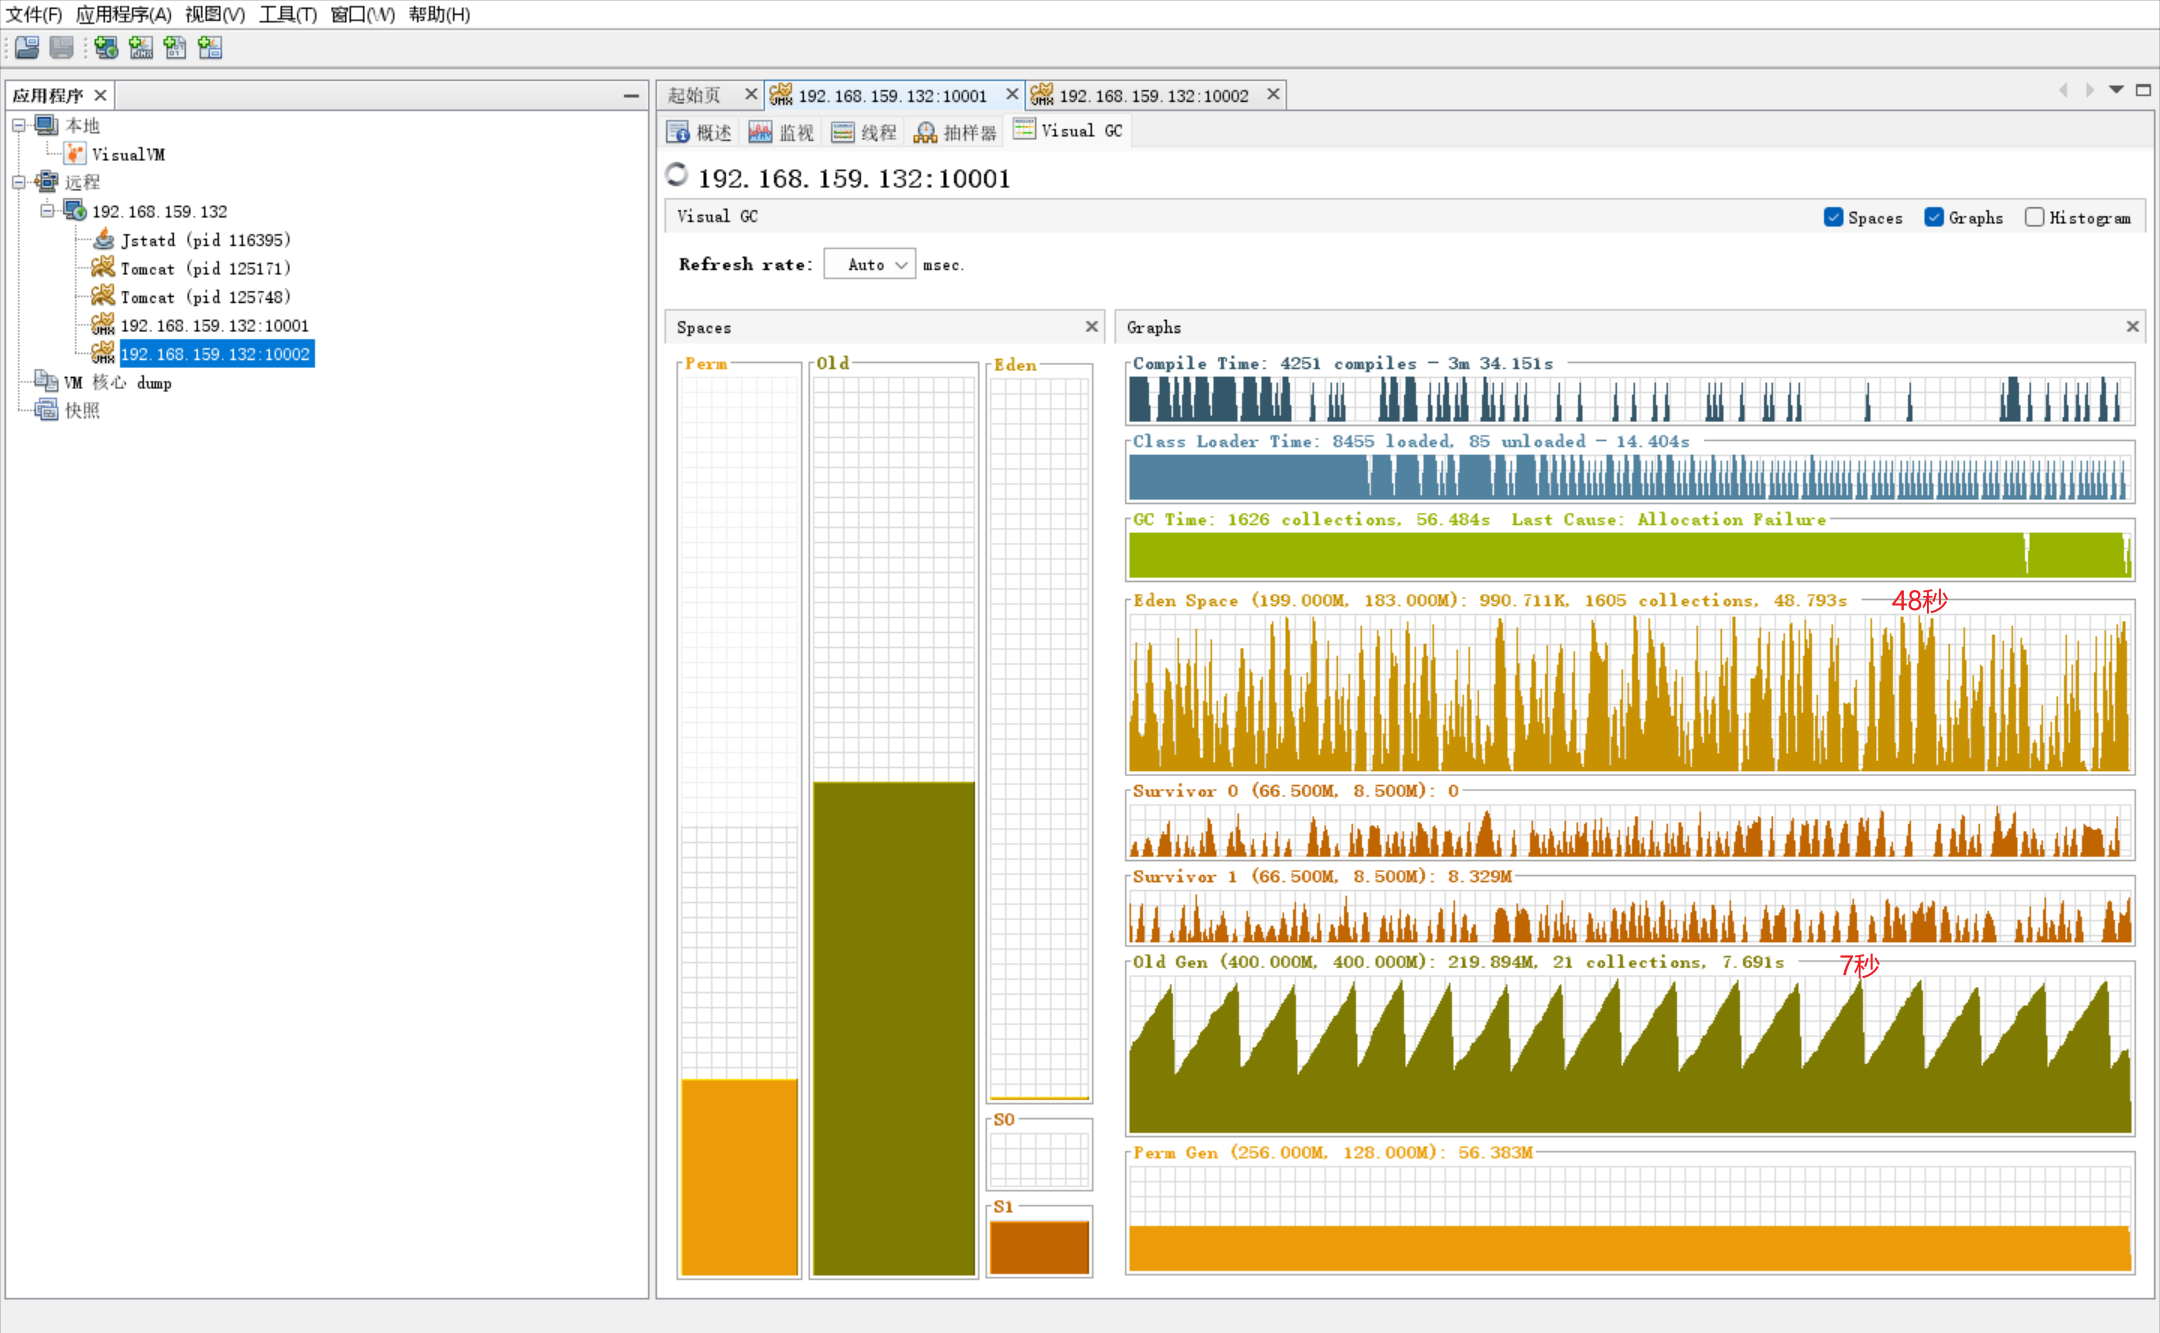Switch to the 192.168.159.132:10002 editor tab

pyautogui.click(x=1152, y=95)
